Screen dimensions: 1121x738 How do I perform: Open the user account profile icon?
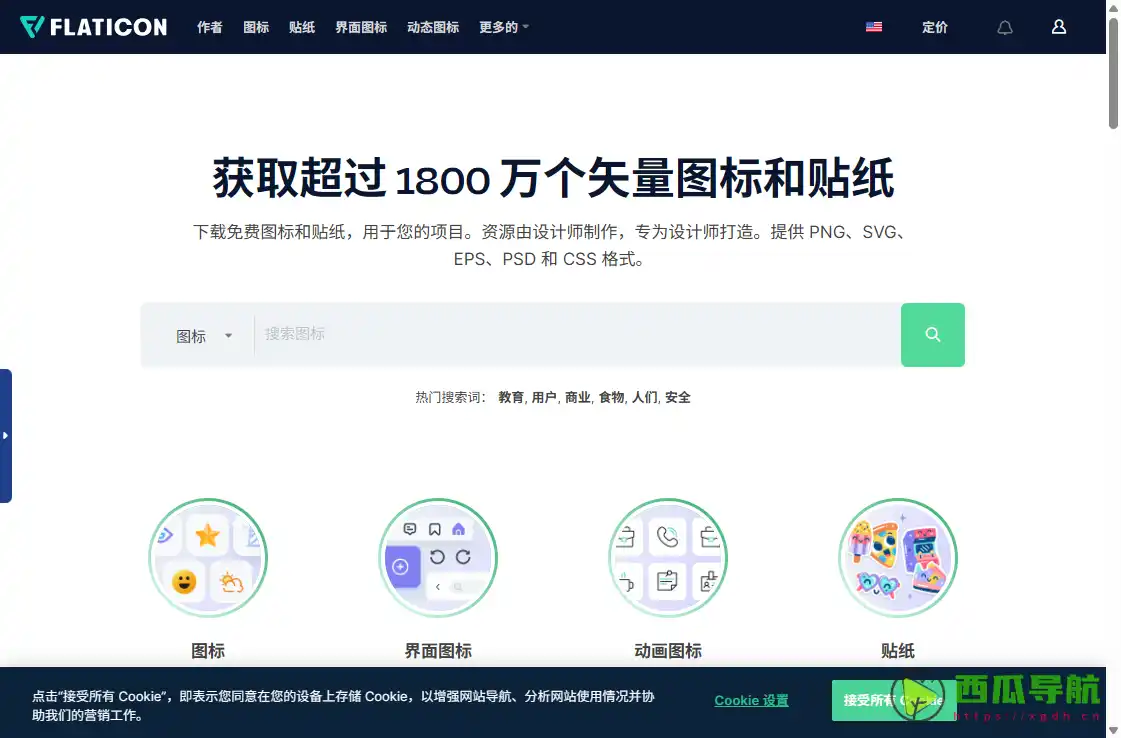[1058, 27]
